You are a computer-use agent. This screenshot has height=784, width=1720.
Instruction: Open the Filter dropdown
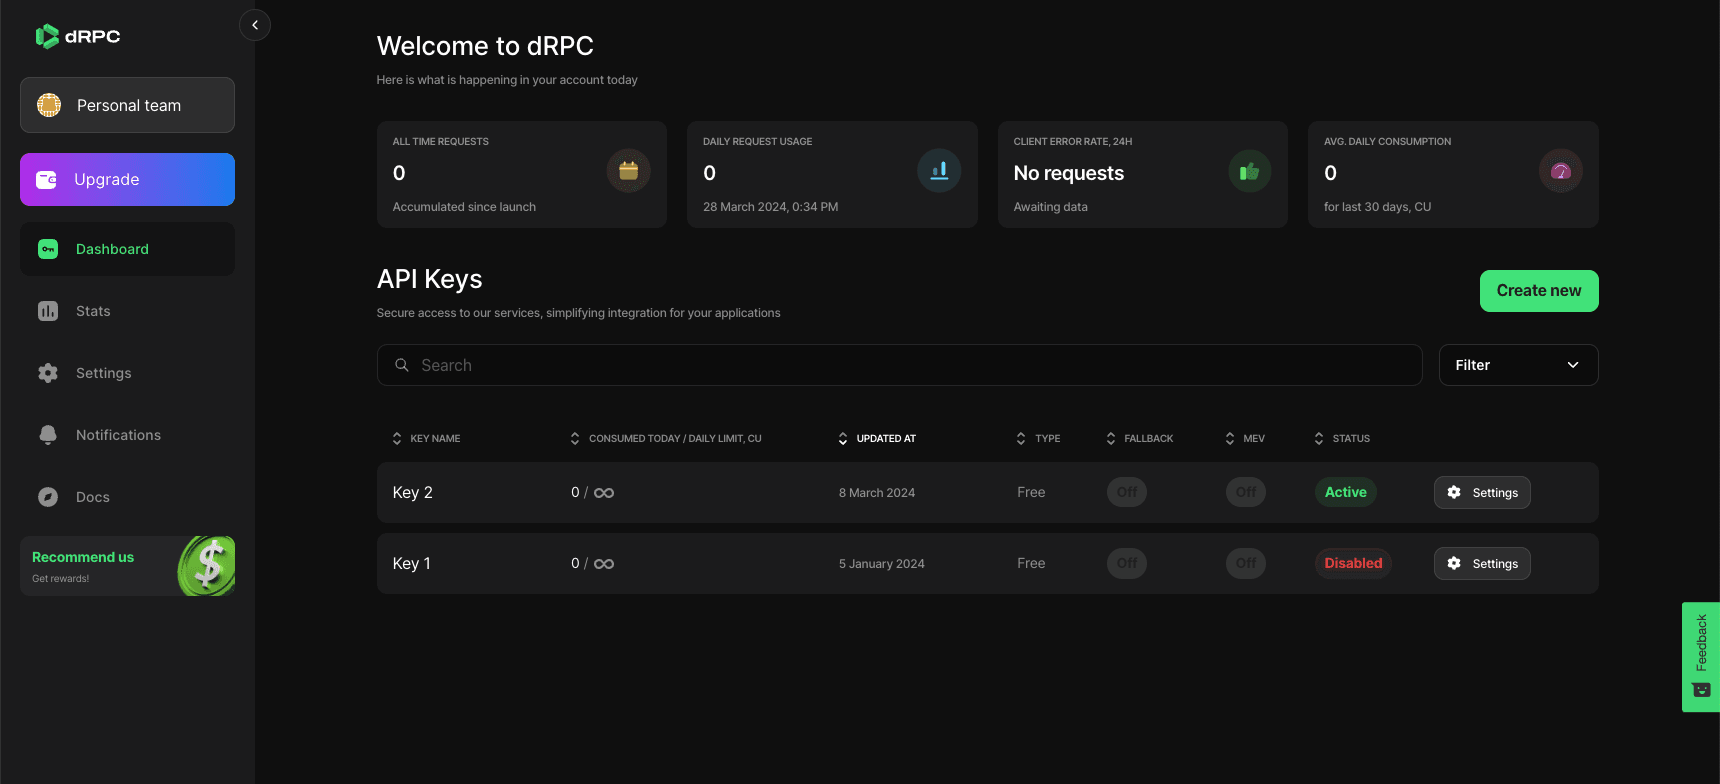pos(1517,365)
